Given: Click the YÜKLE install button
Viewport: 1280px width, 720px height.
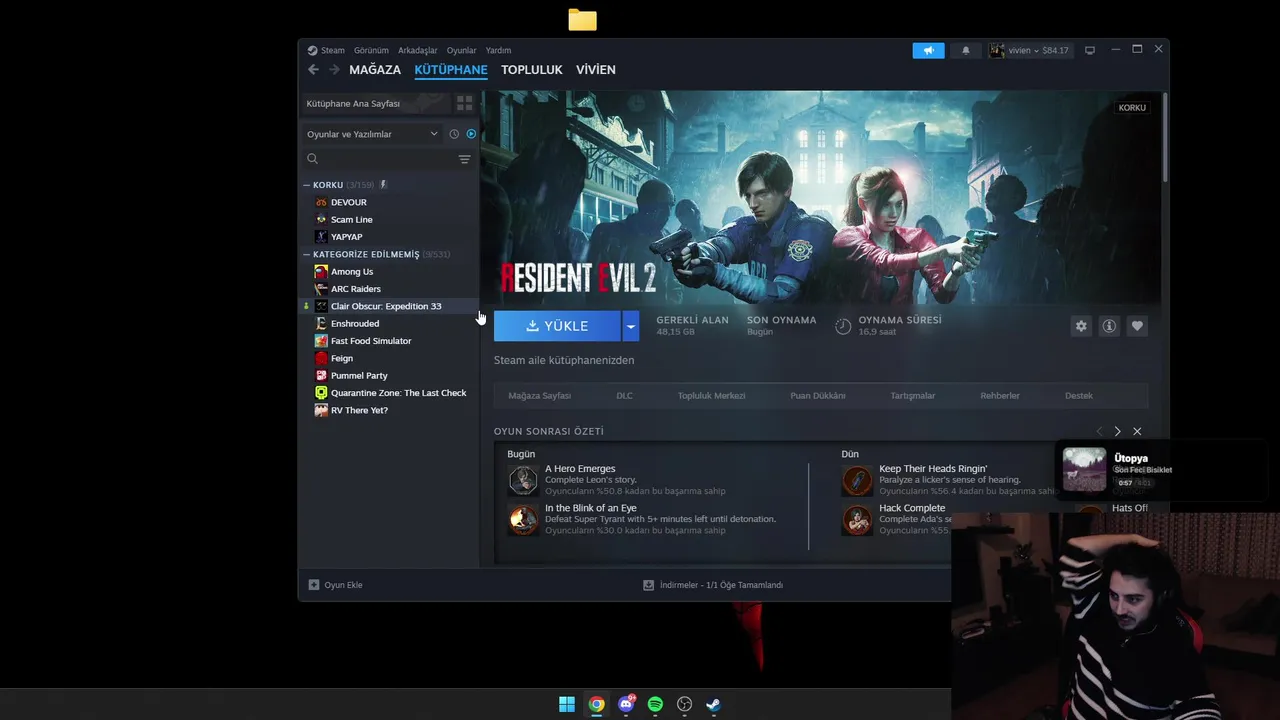Looking at the screenshot, I should click(557, 326).
